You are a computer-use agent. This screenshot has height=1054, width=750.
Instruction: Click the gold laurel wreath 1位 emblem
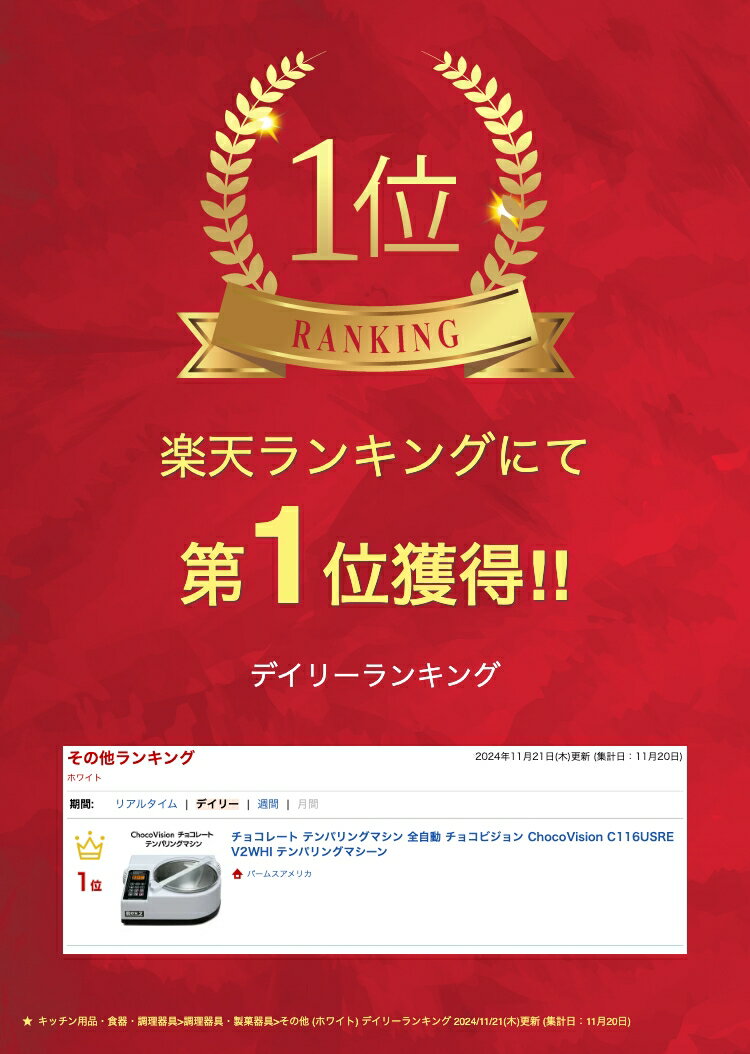pyautogui.click(x=374, y=215)
